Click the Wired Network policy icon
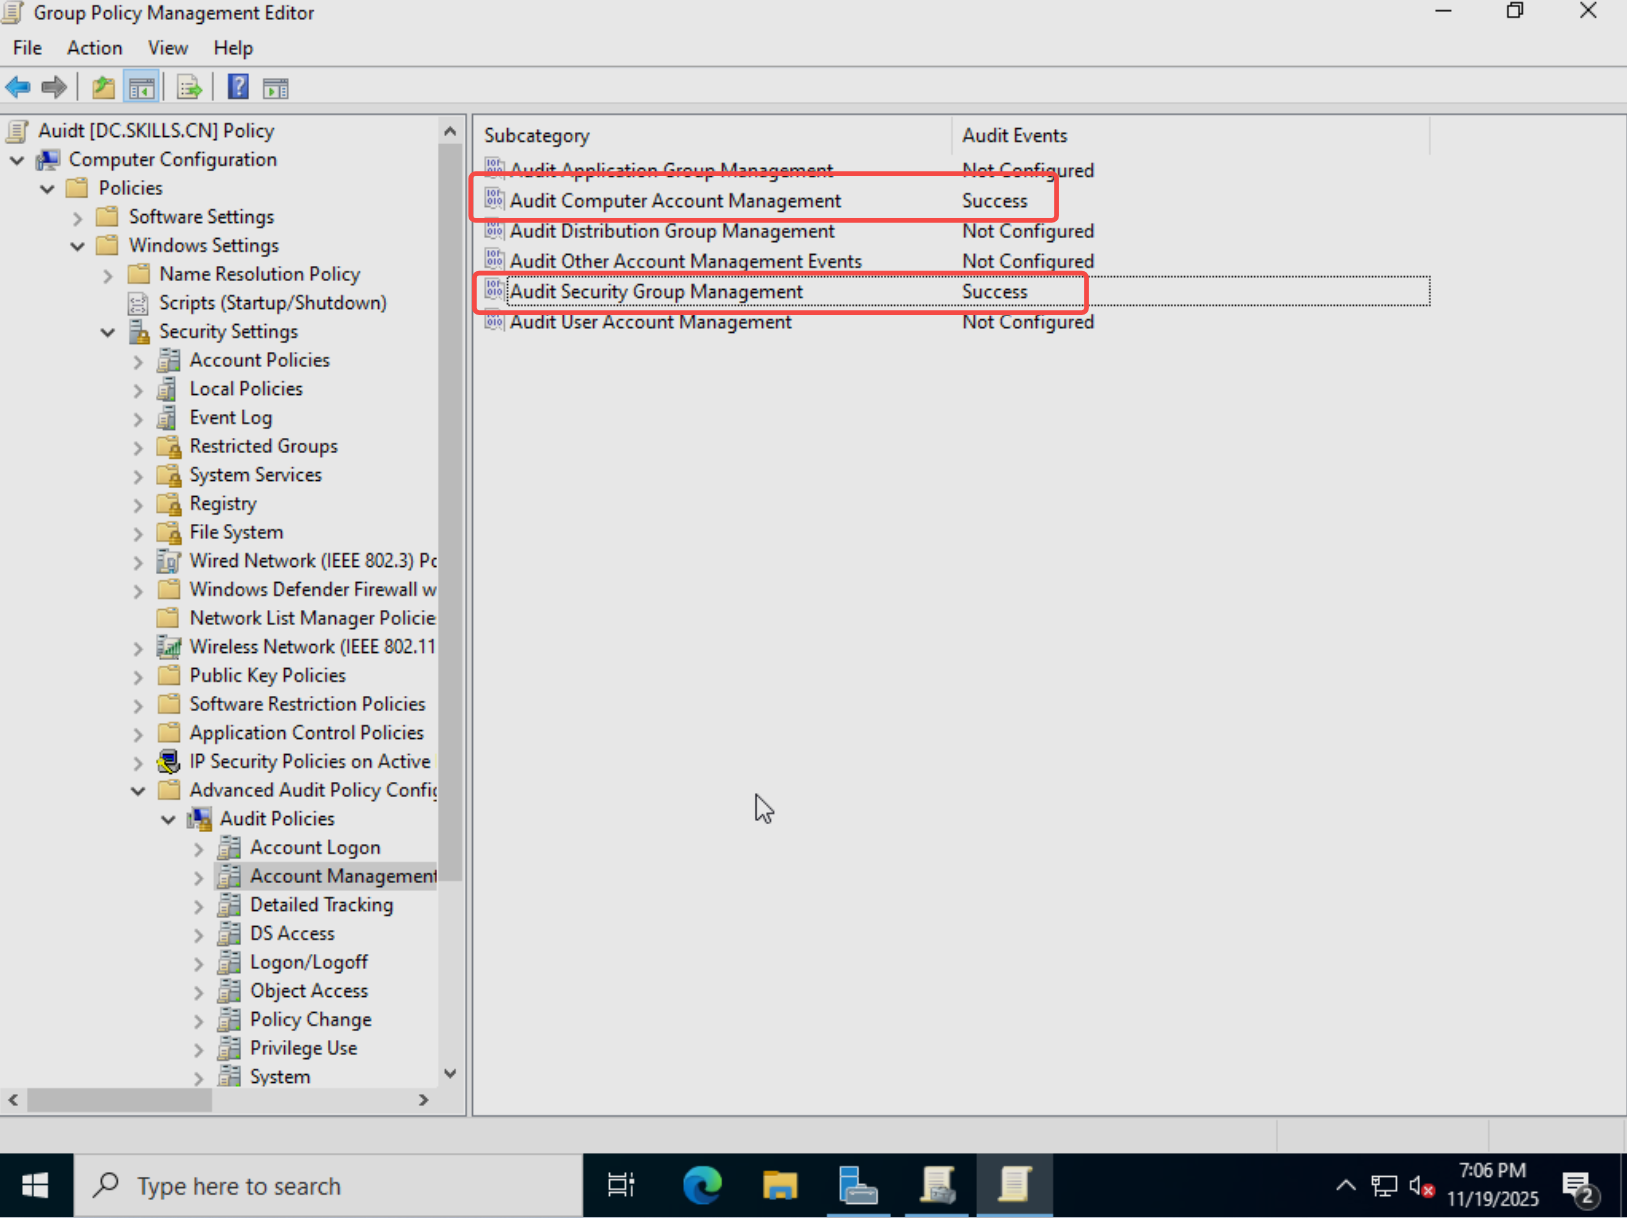1627x1218 pixels. [169, 561]
